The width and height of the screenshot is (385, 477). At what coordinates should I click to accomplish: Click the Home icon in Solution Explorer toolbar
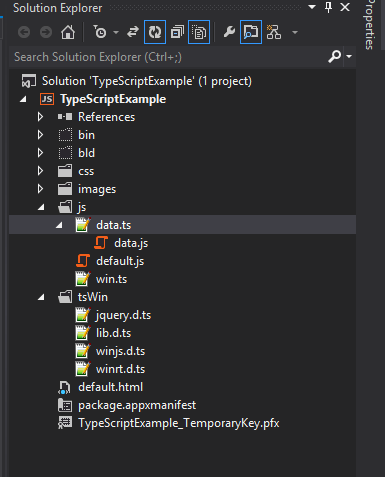tap(68, 32)
